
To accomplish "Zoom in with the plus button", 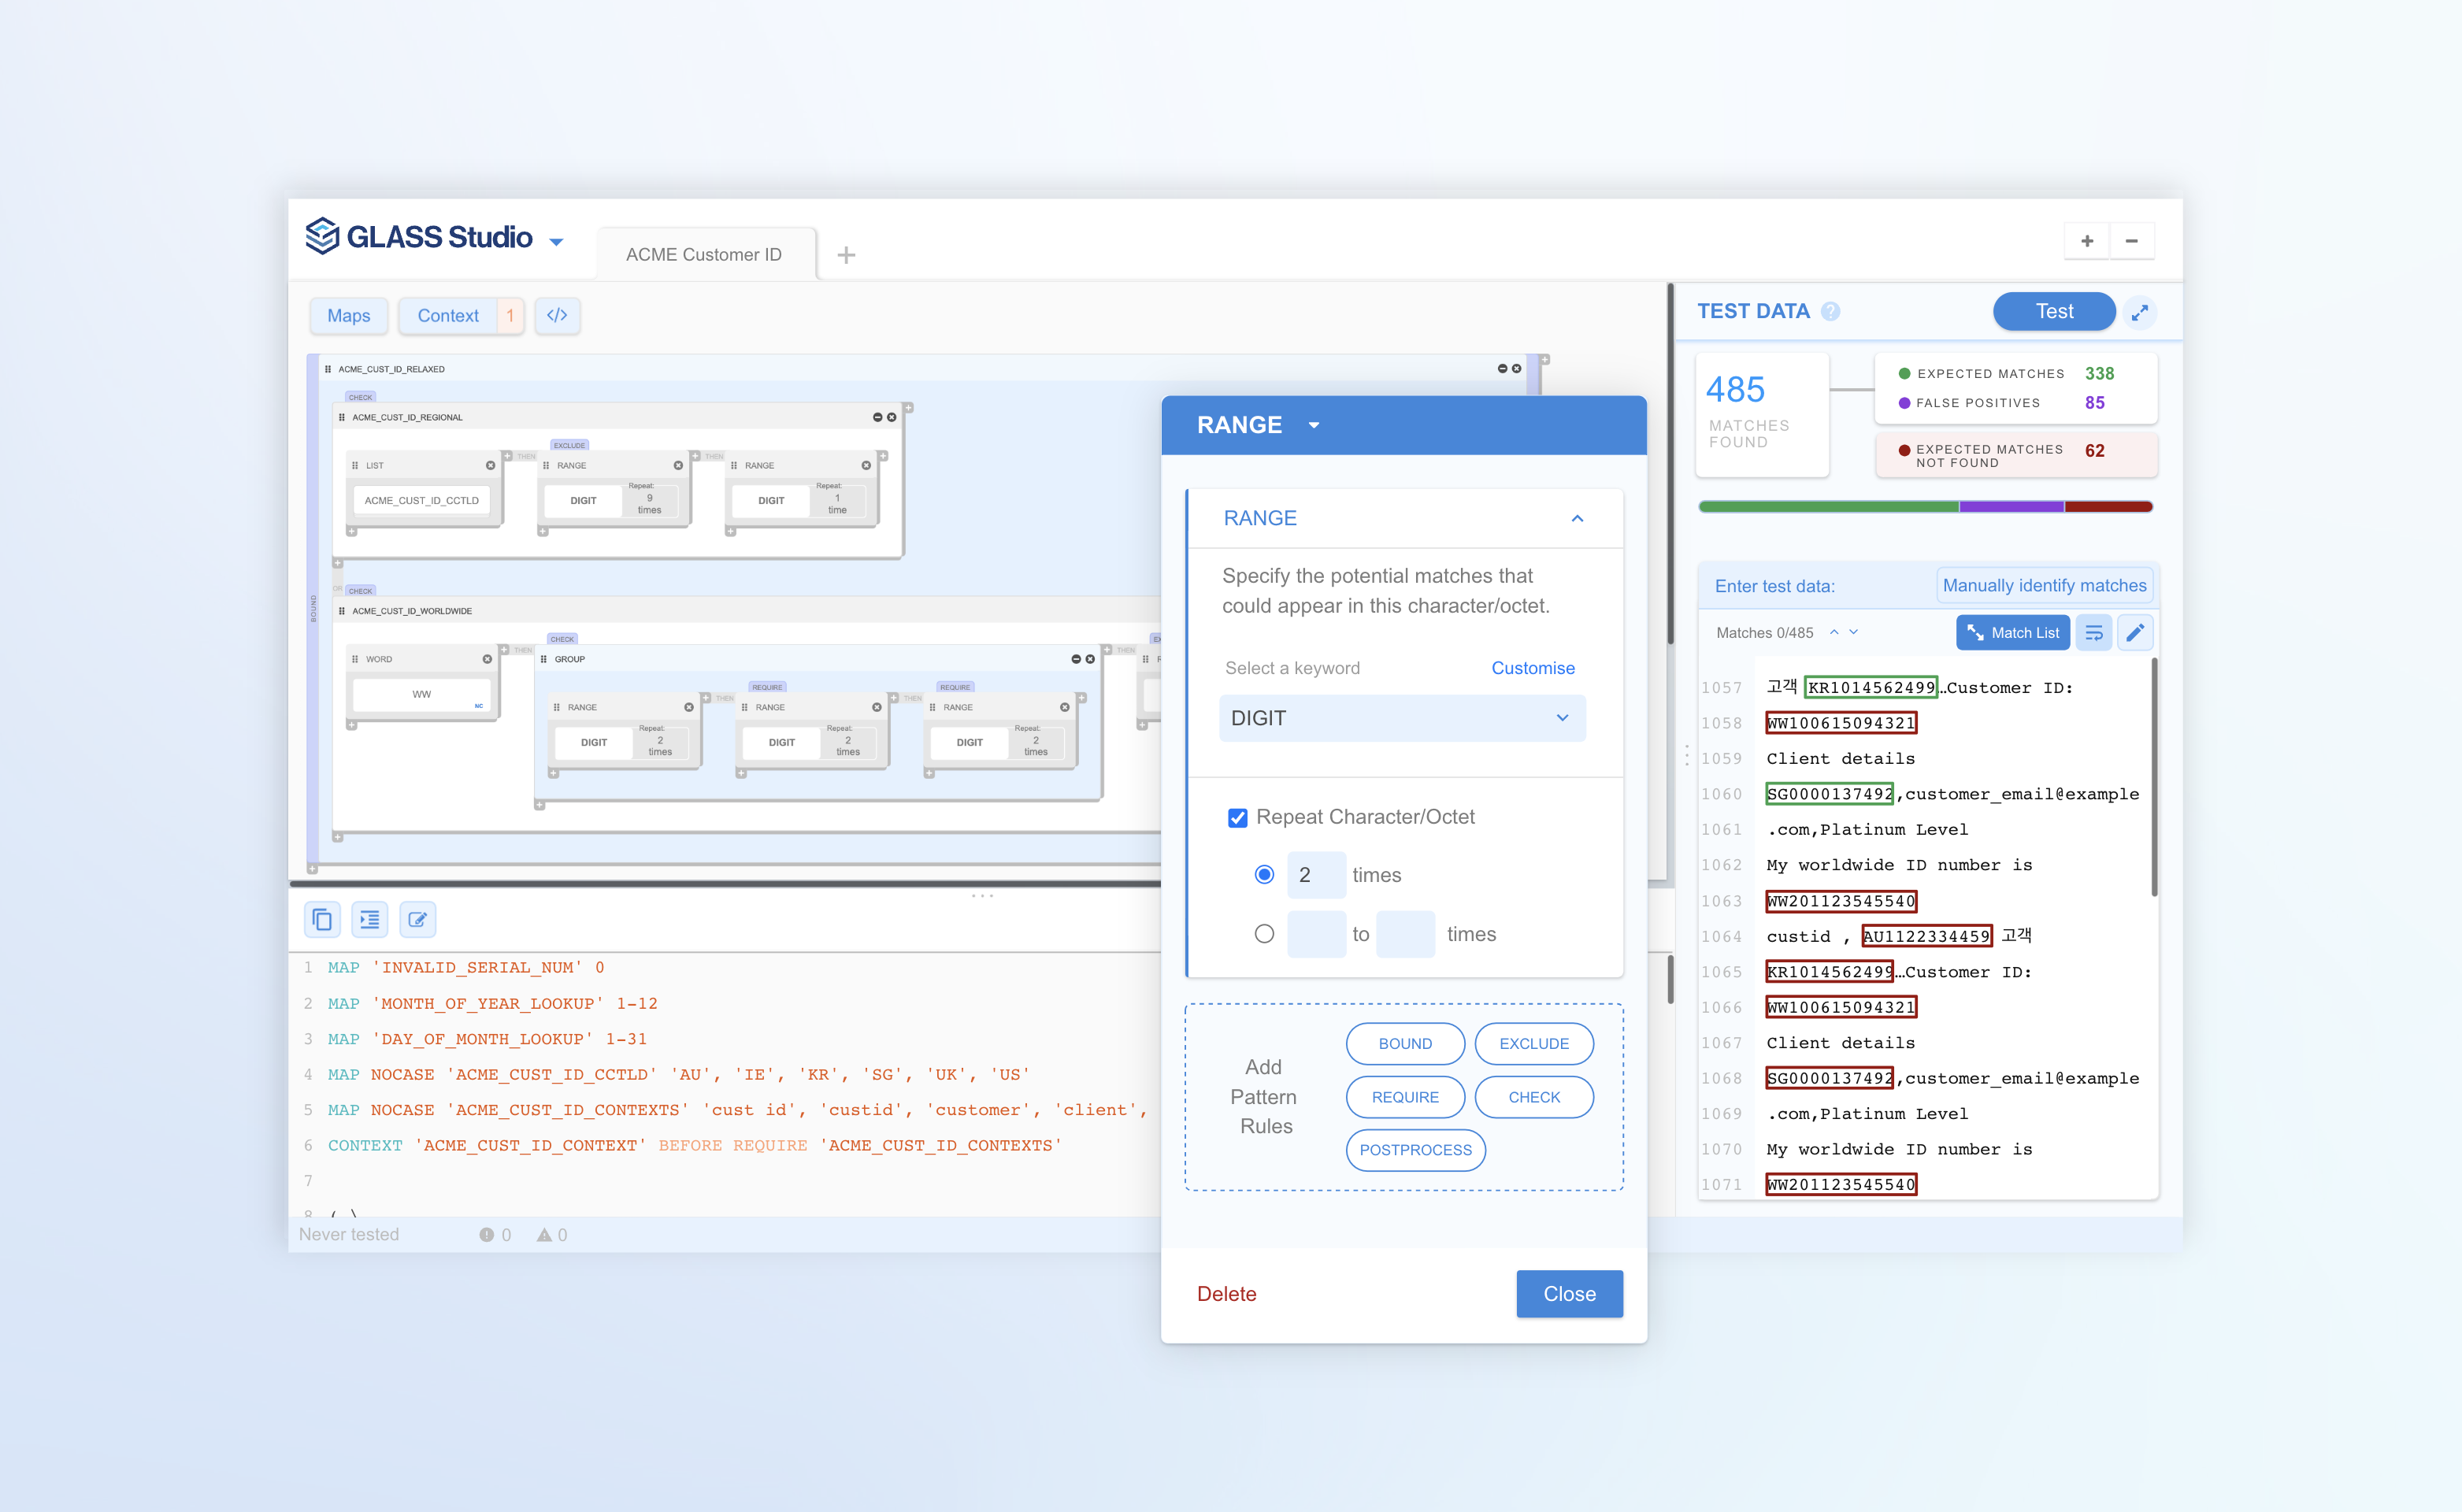I will (x=2087, y=241).
